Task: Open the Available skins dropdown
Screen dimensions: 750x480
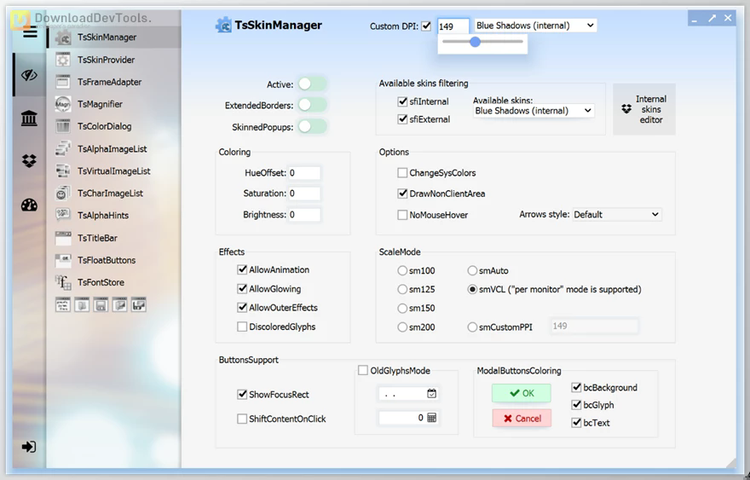Action: coord(533,111)
